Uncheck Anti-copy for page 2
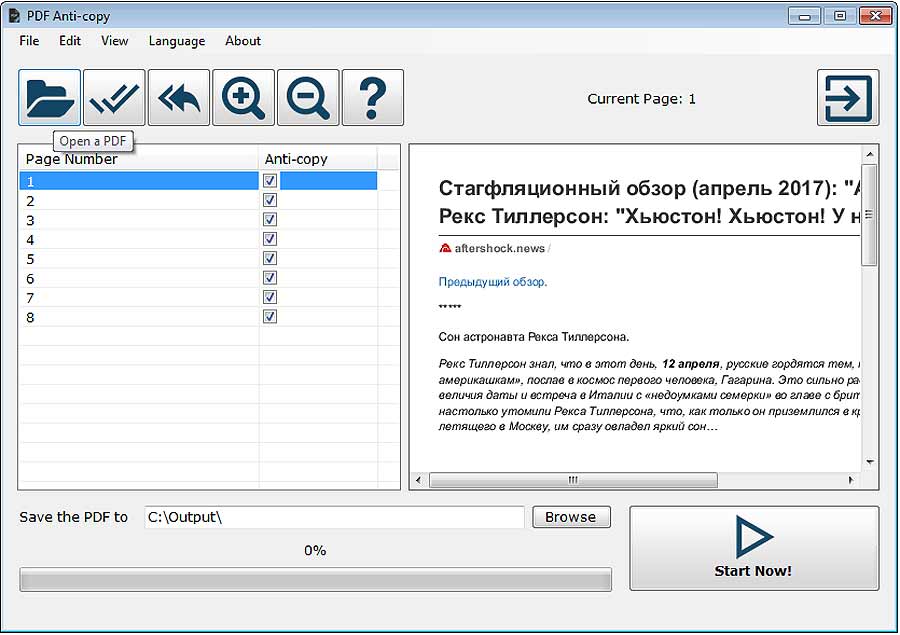The height and width of the screenshot is (635, 900). point(270,200)
